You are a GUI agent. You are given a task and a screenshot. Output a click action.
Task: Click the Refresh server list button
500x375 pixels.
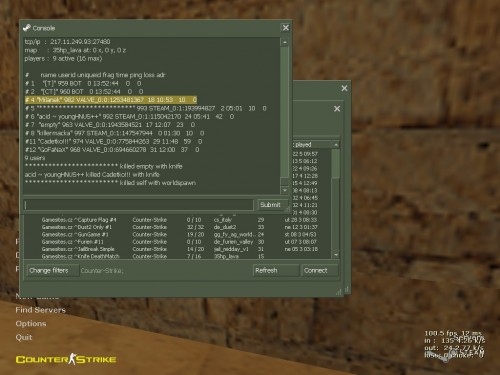275,270
